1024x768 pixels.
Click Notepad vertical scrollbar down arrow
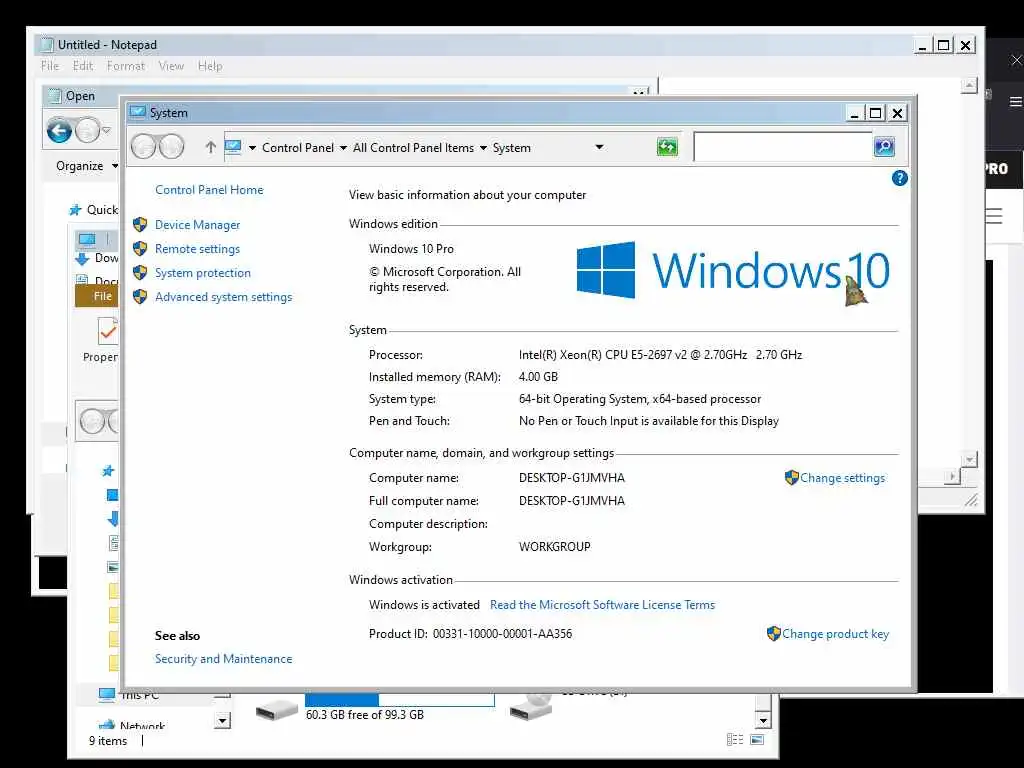coord(969,459)
